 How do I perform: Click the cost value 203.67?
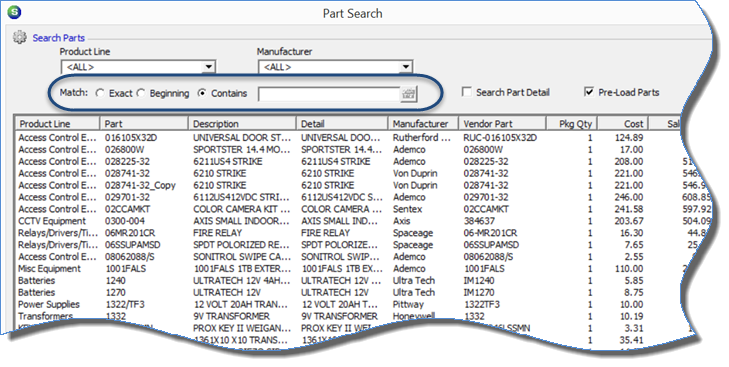pyautogui.click(x=629, y=221)
